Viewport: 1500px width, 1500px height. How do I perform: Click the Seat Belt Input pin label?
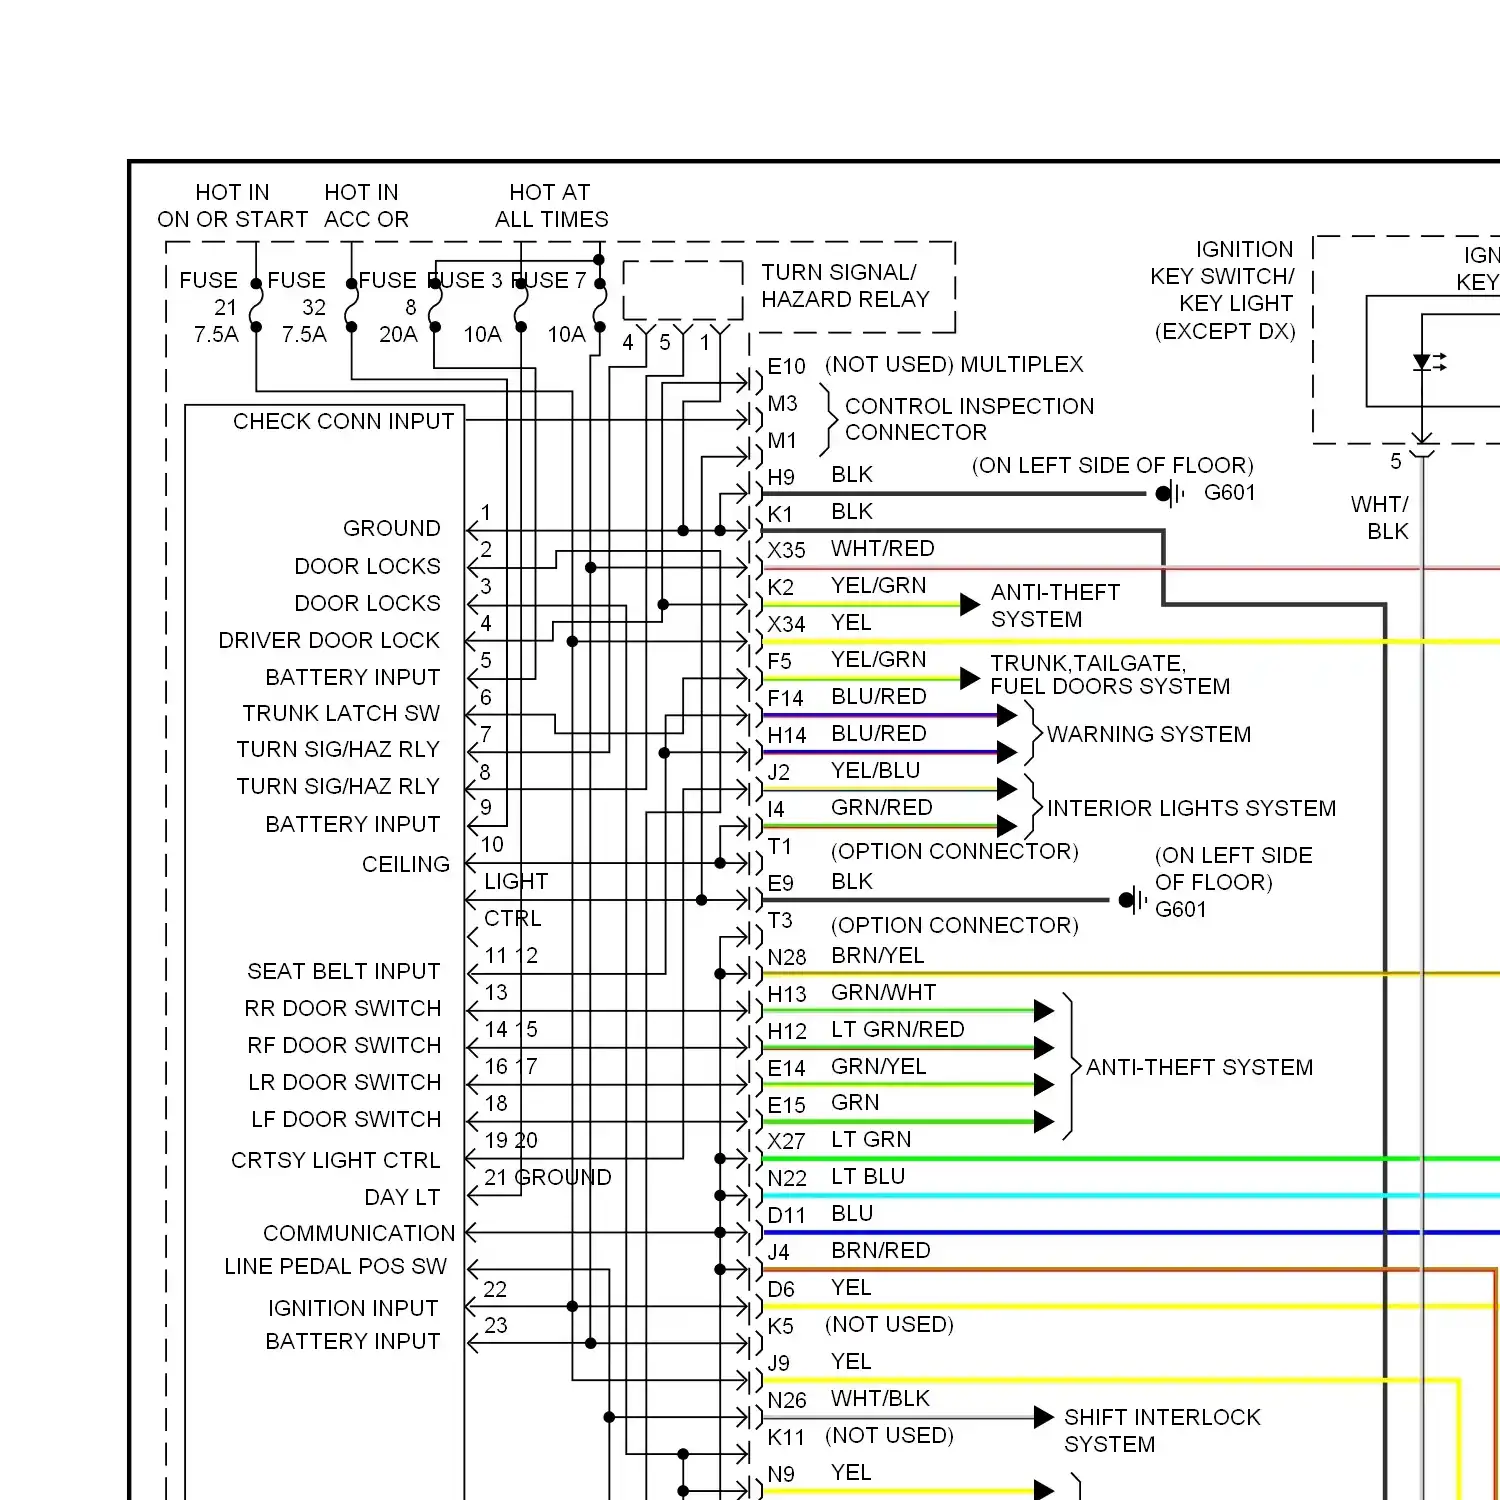[x=343, y=972]
